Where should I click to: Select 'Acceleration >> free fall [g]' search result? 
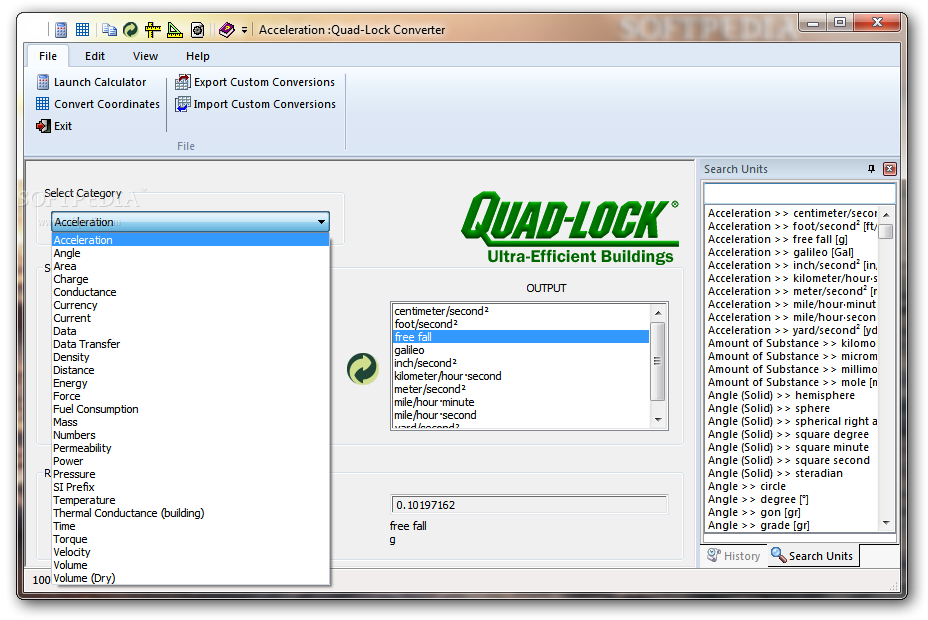(x=792, y=240)
